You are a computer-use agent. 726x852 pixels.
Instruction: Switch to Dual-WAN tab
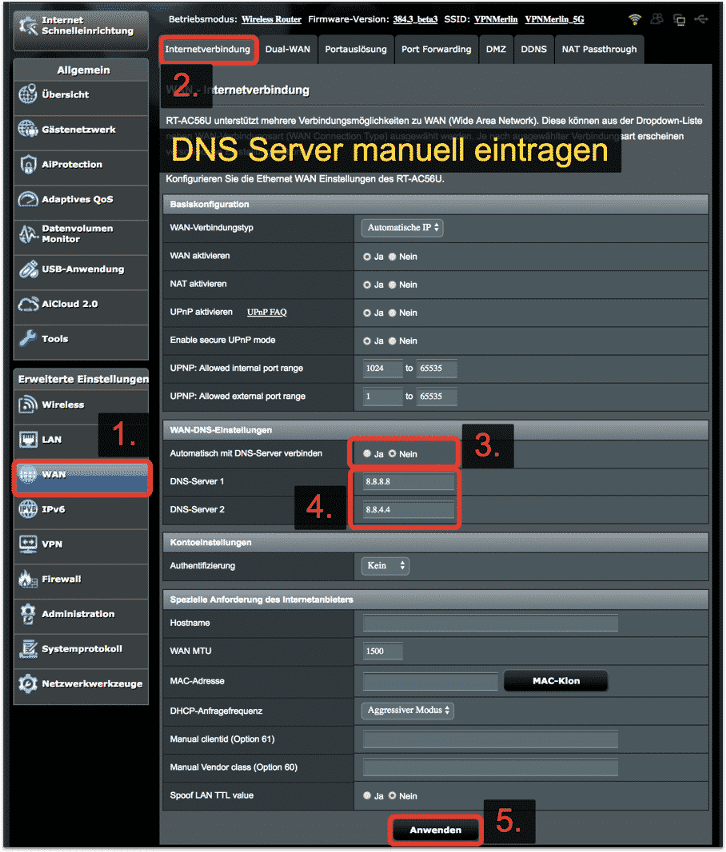click(x=287, y=49)
